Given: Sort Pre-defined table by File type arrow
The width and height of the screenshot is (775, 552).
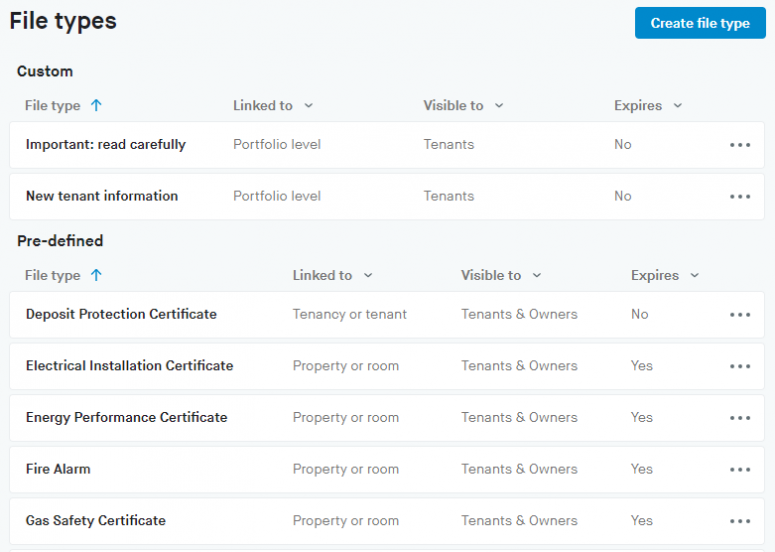Looking at the screenshot, I should click(96, 275).
